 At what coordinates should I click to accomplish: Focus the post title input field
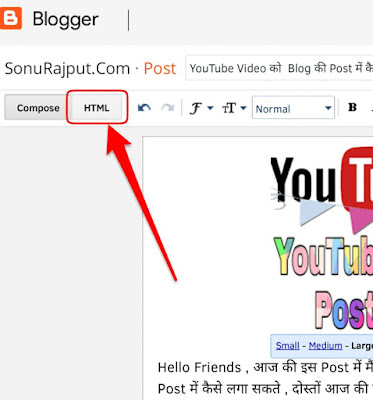pos(279,68)
